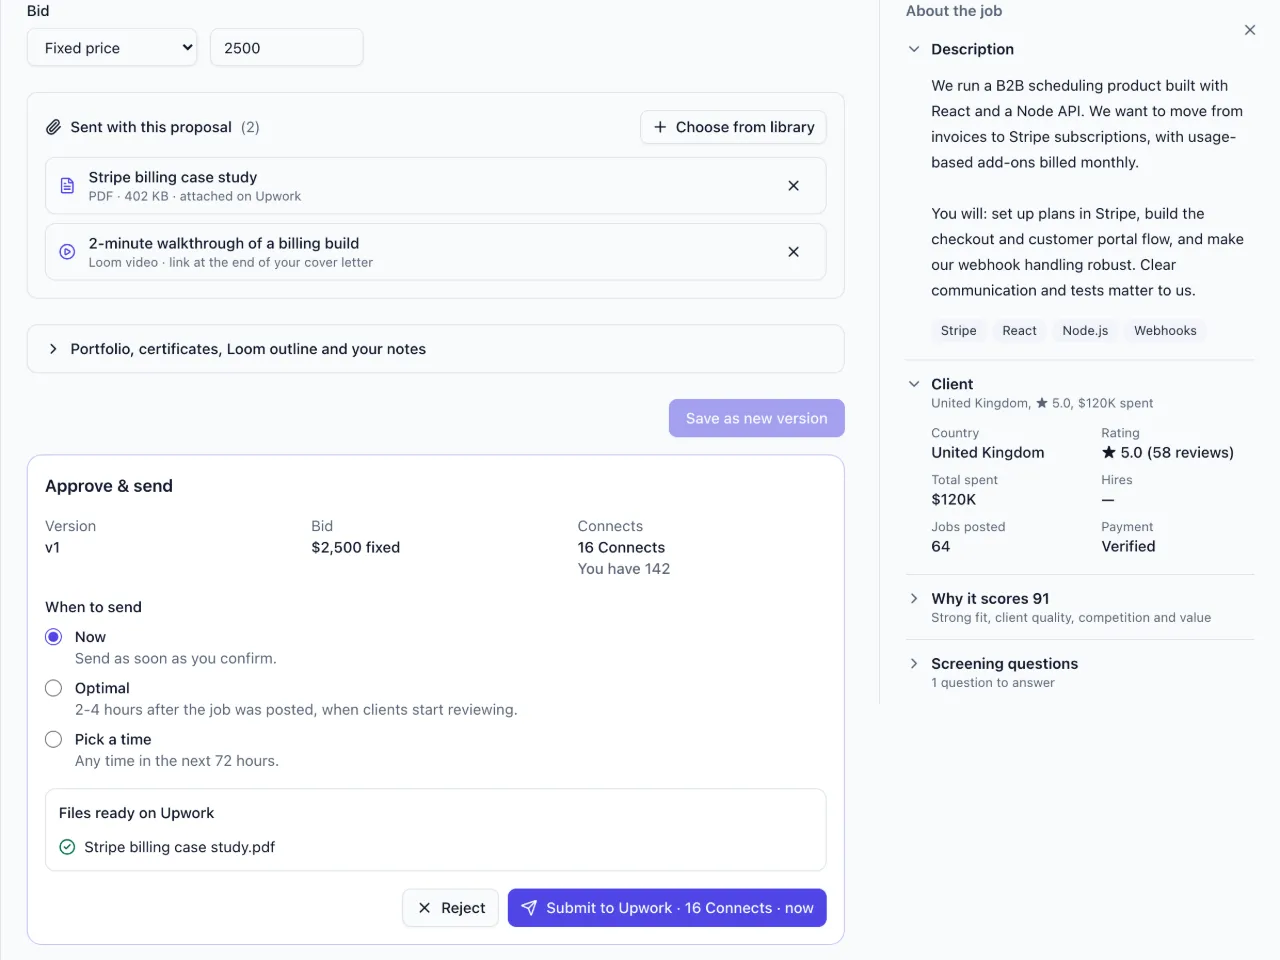Click the 16 Connects value

tap(621, 547)
